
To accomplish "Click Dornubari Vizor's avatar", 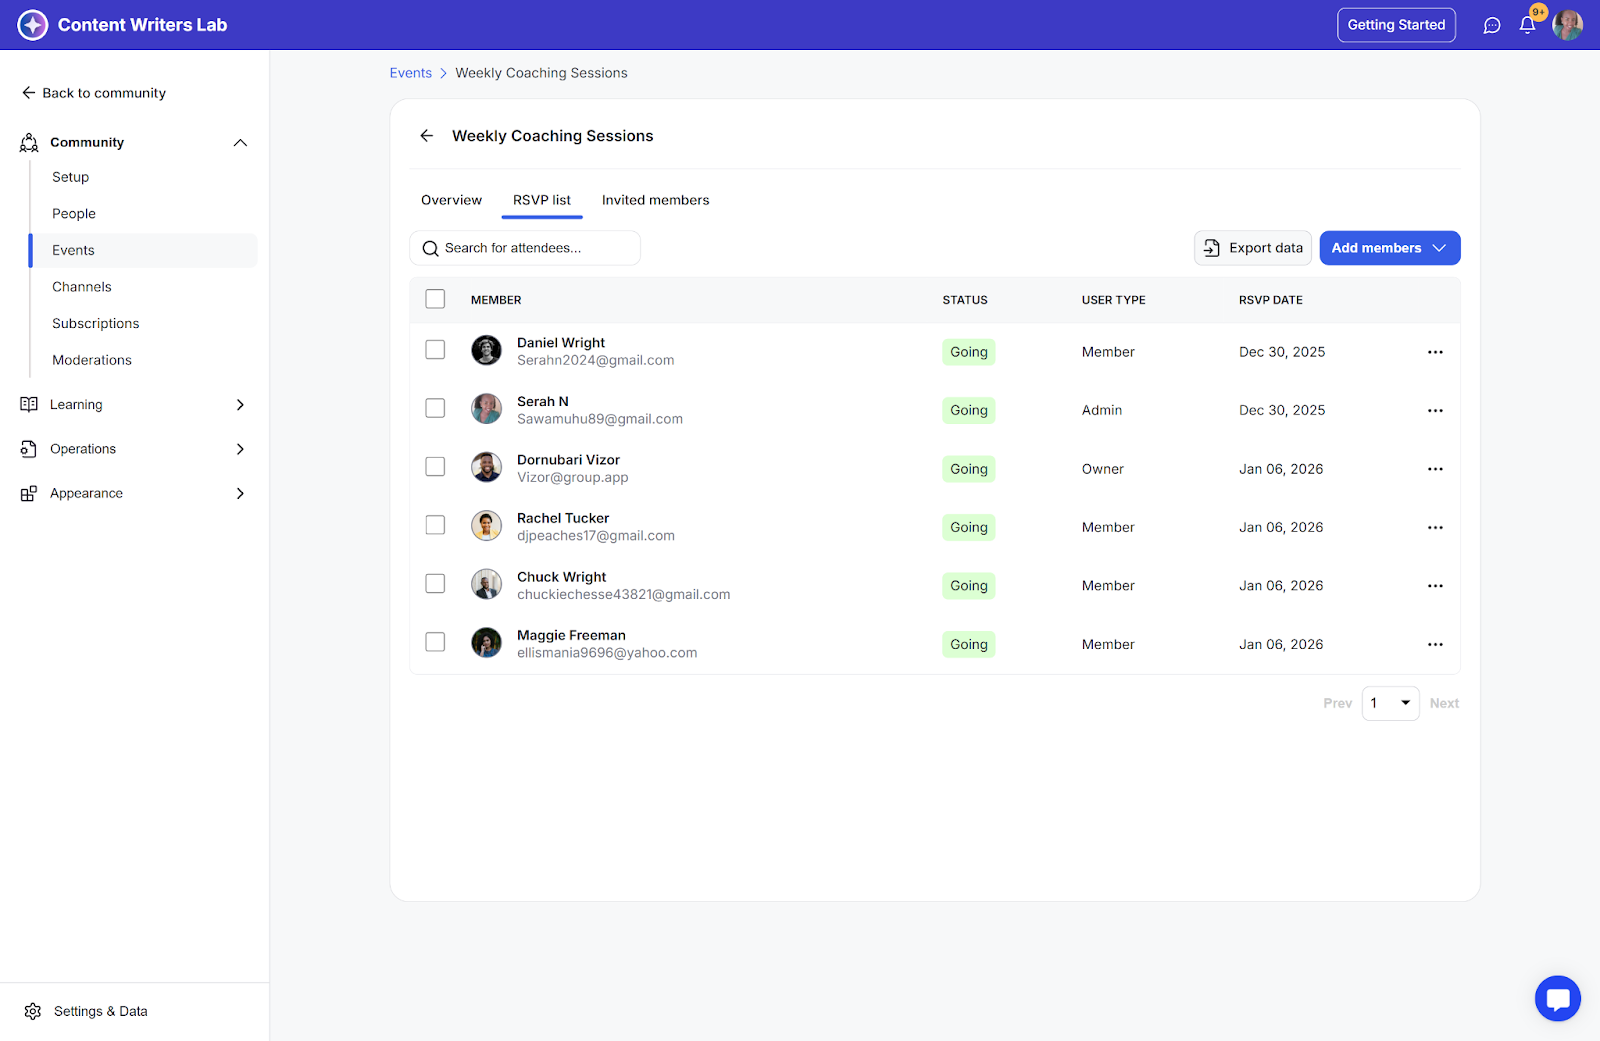I will (x=487, y=467).
